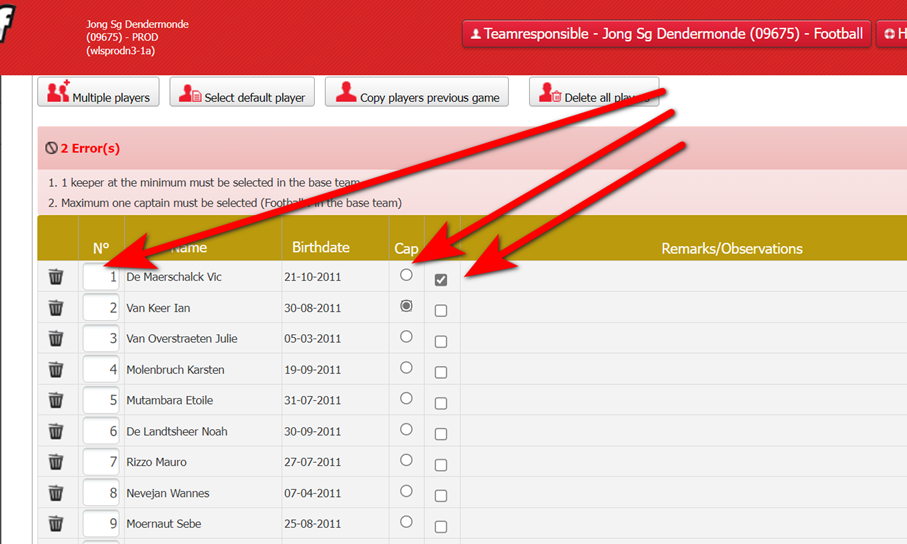Viewport: 907px width, 544px height.
Task: Remove Van Overstraeten Julie using trash icon
Action: 56,339
